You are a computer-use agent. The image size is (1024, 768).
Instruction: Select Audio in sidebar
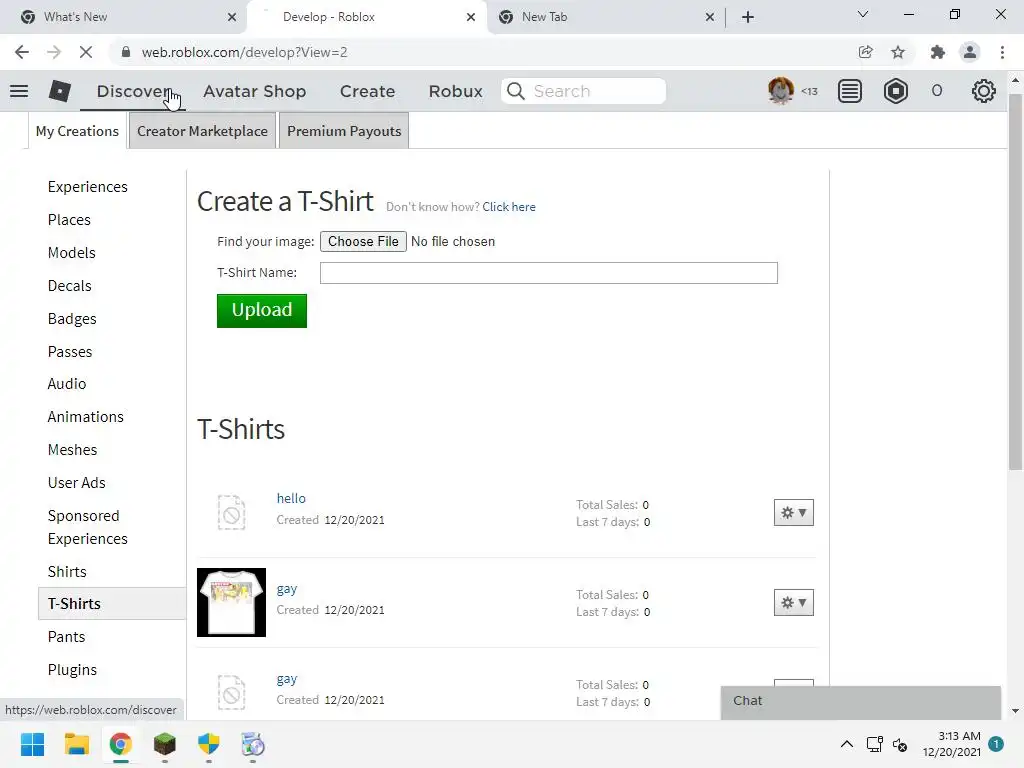[67, 384]
